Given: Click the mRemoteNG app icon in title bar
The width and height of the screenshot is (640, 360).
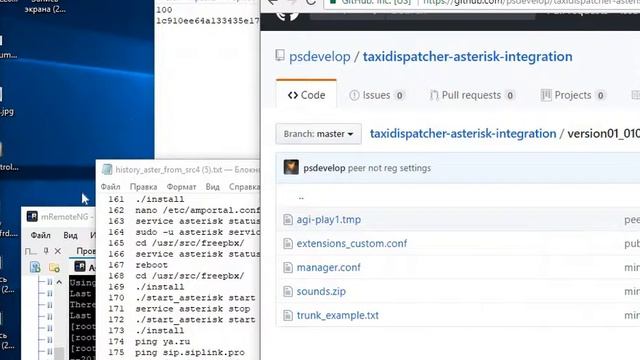Looking at the screenshot, I should [32, 216].
